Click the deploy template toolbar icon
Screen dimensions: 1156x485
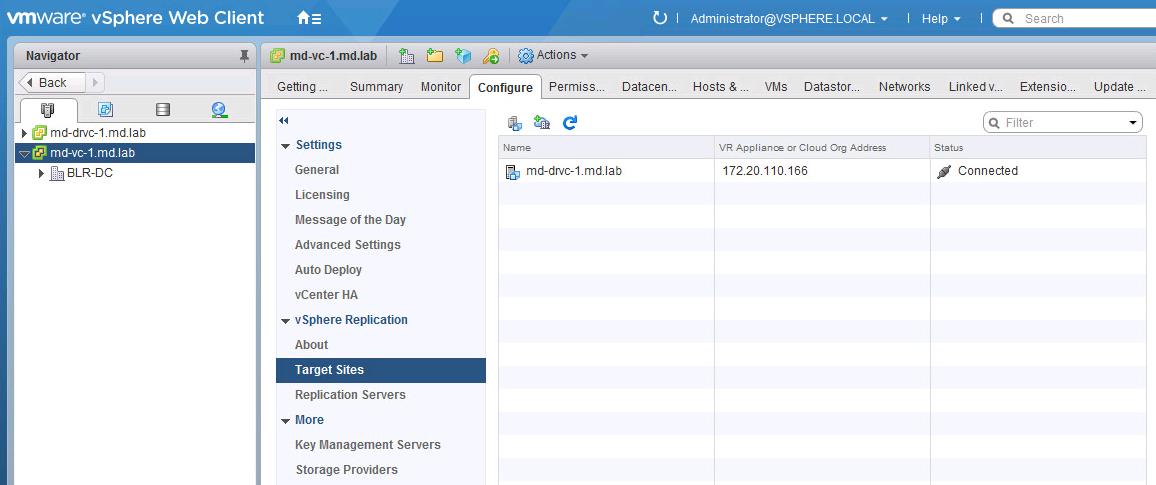tap(463, 55)
